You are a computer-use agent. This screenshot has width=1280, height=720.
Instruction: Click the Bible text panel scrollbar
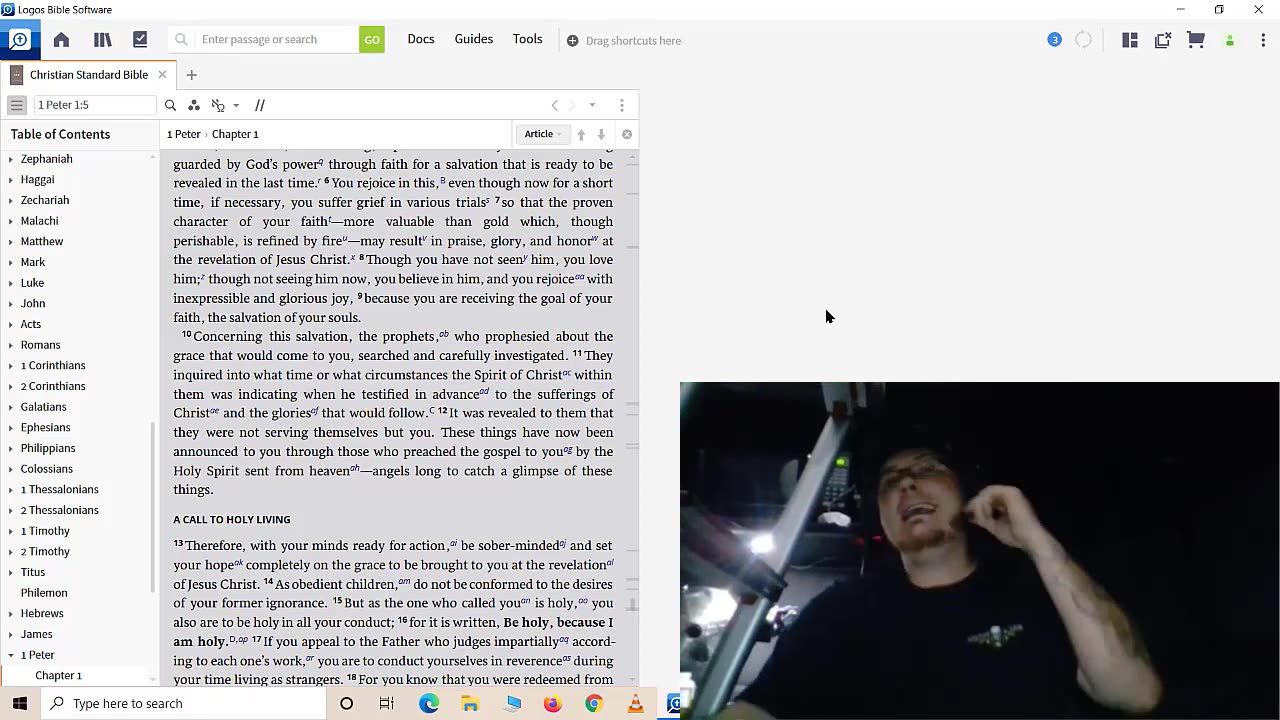(632, 605)
